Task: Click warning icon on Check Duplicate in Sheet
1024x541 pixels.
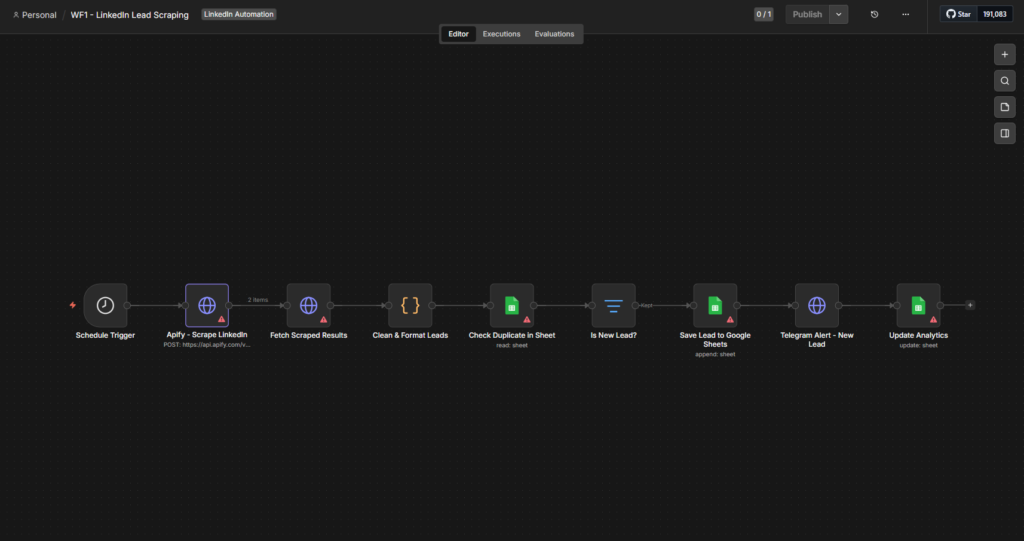Action: point(527,320)
